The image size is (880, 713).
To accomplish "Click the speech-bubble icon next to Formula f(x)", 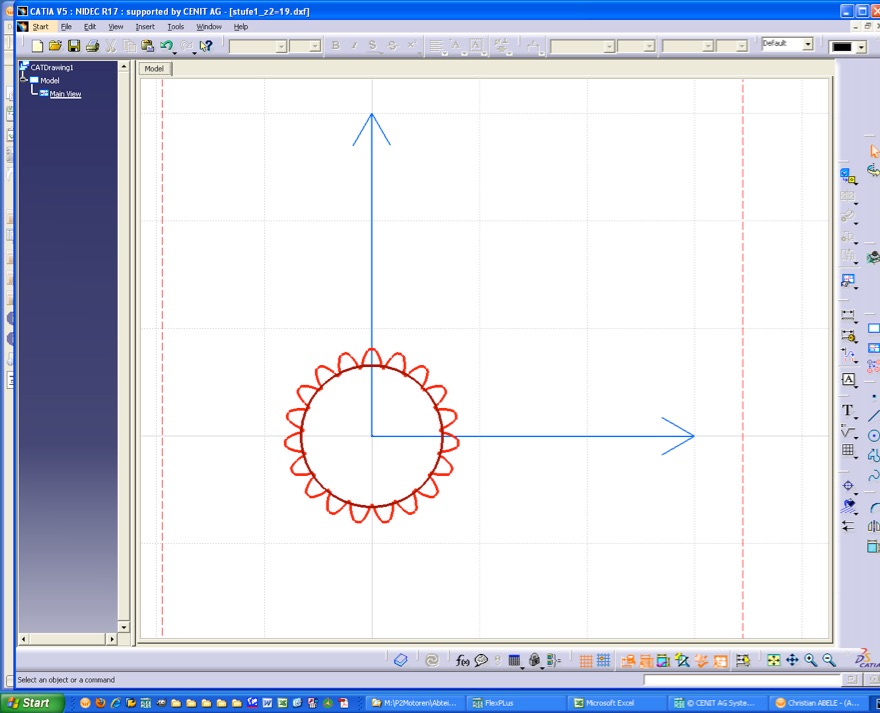I will coord(481,661).
